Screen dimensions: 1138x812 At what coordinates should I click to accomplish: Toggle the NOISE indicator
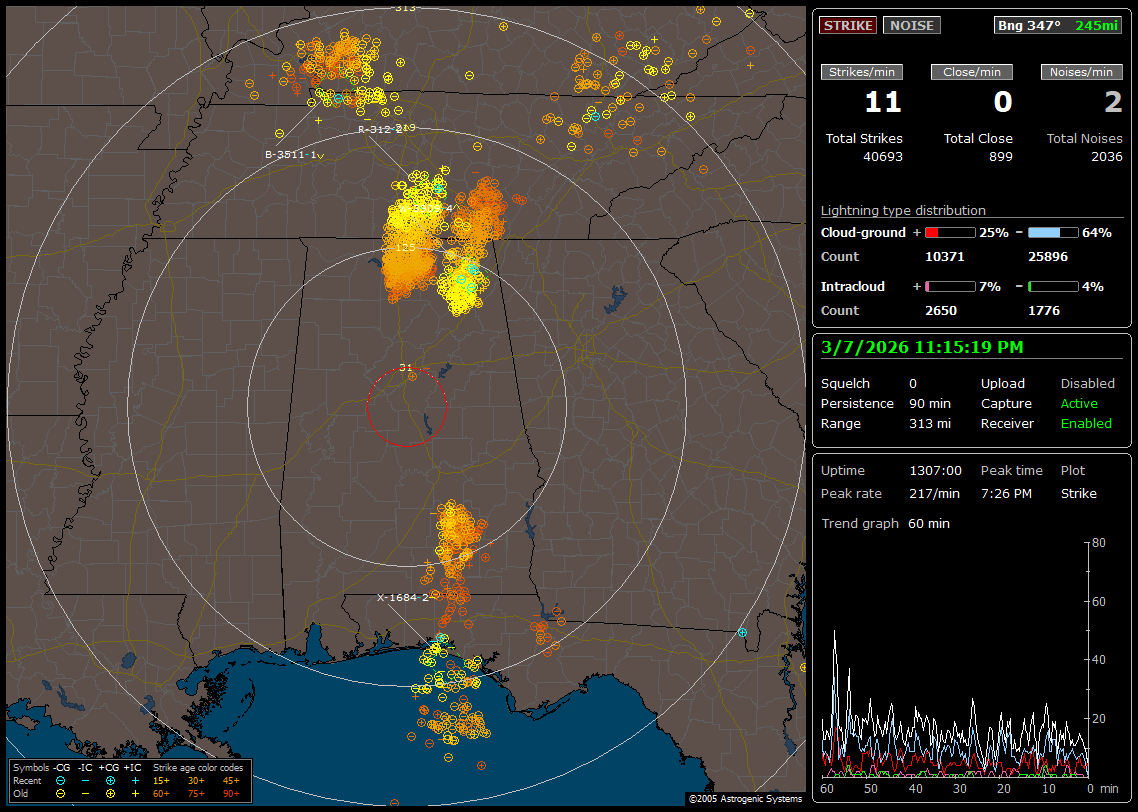[911, 25]
